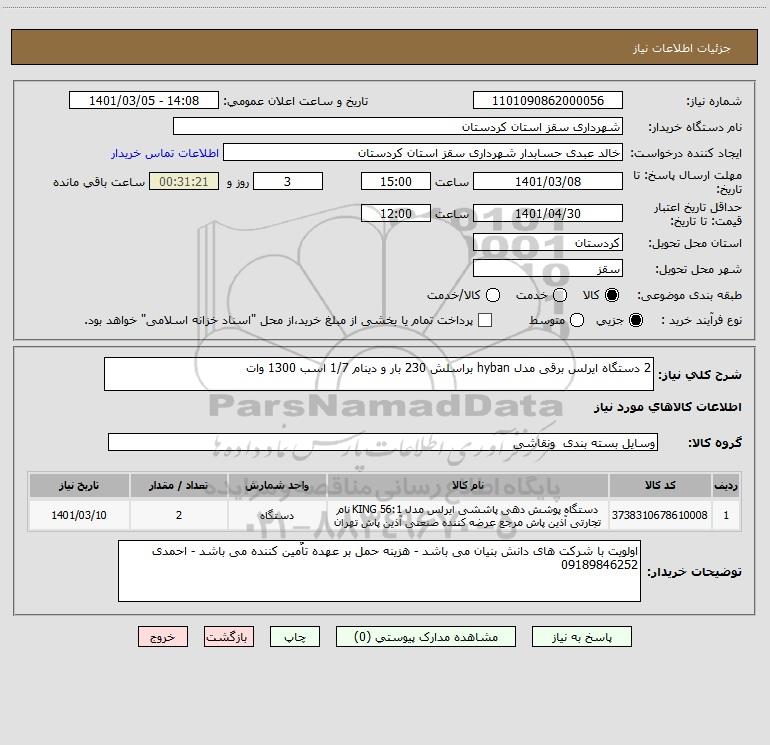The width and height of the screenshot is (770, 745).
Task: Click the price validity date 1401/04/30 field
Action: pyautogui.click(x=548, y=214)
